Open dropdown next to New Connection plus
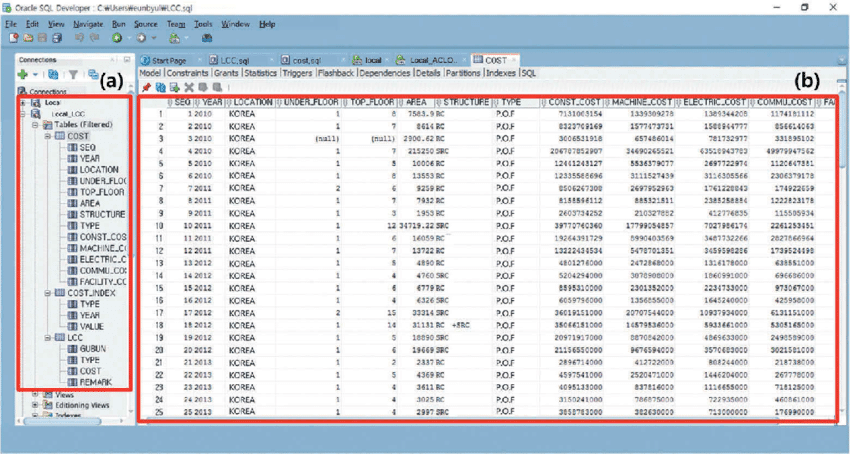Viewport: 850px width, 454px height. (x=35, y=74)
